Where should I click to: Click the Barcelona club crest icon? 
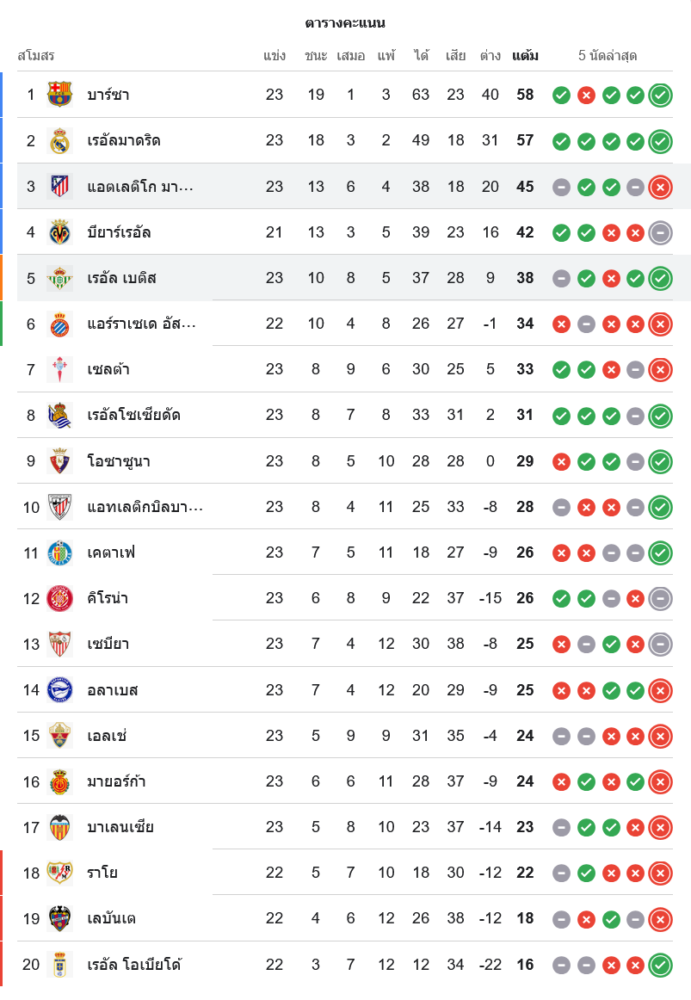point(60,95)
